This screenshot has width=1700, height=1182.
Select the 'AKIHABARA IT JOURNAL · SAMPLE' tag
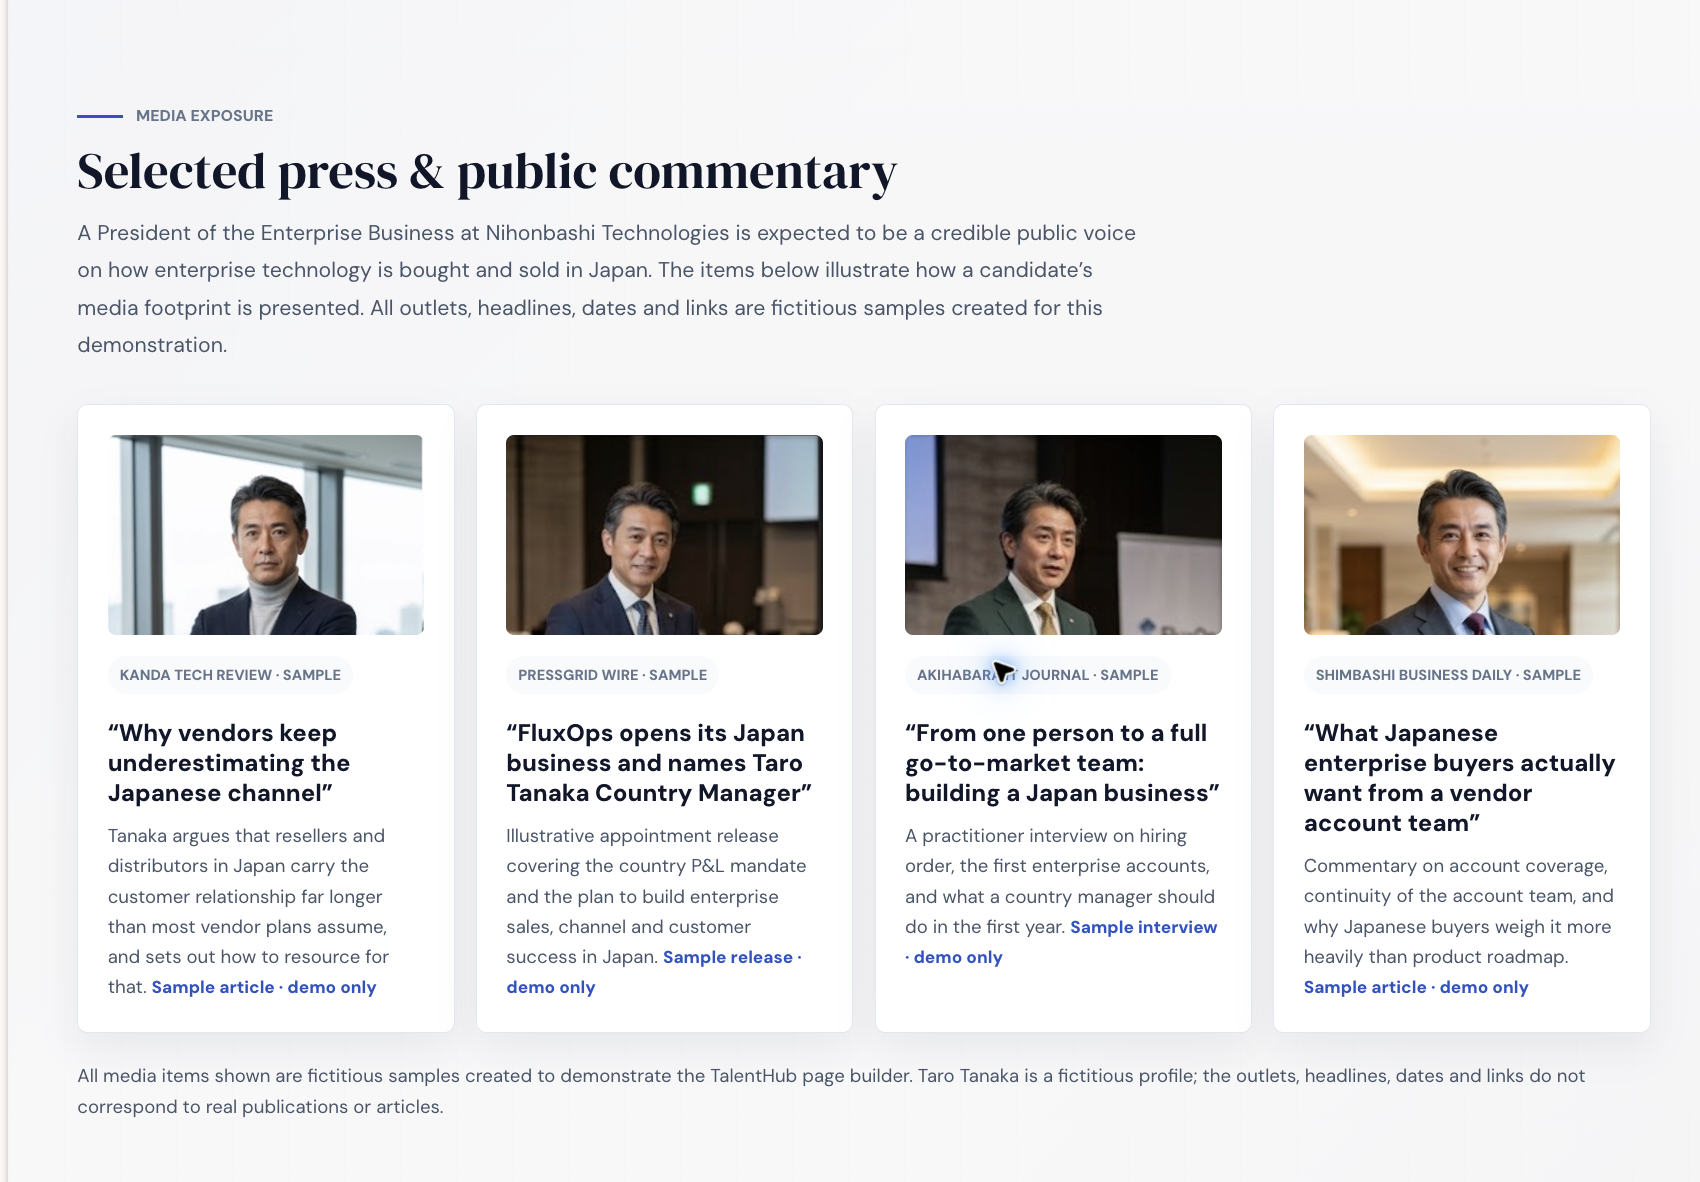[1037, 675]
